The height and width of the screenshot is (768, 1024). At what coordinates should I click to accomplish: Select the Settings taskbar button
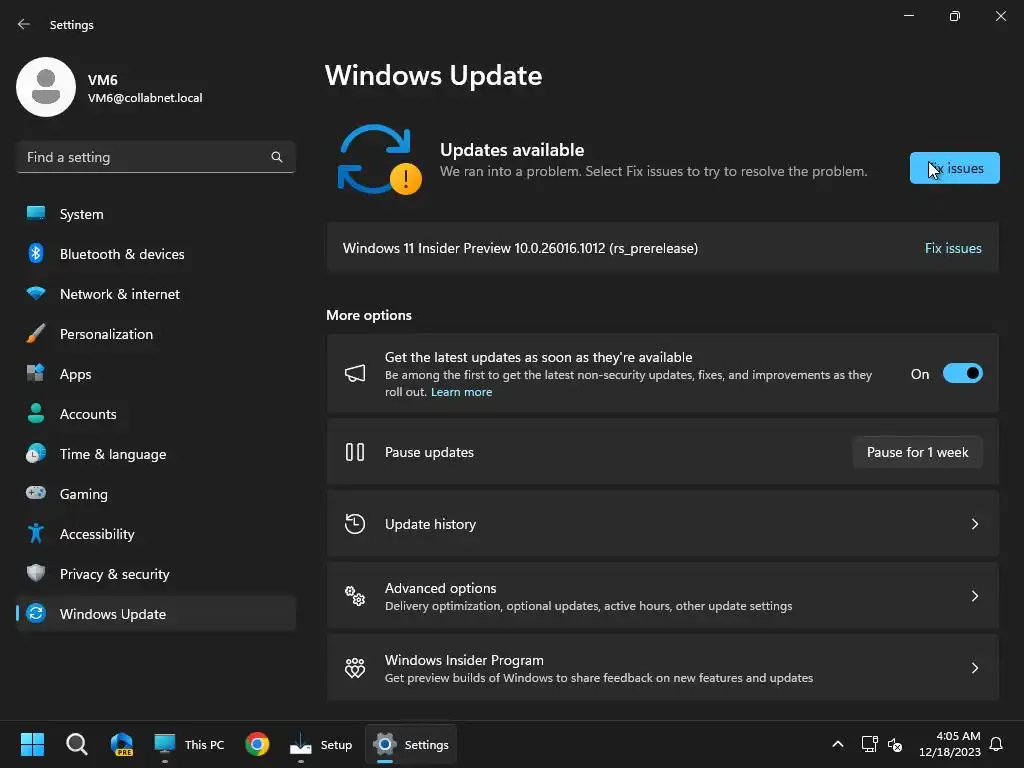point(411,744)
